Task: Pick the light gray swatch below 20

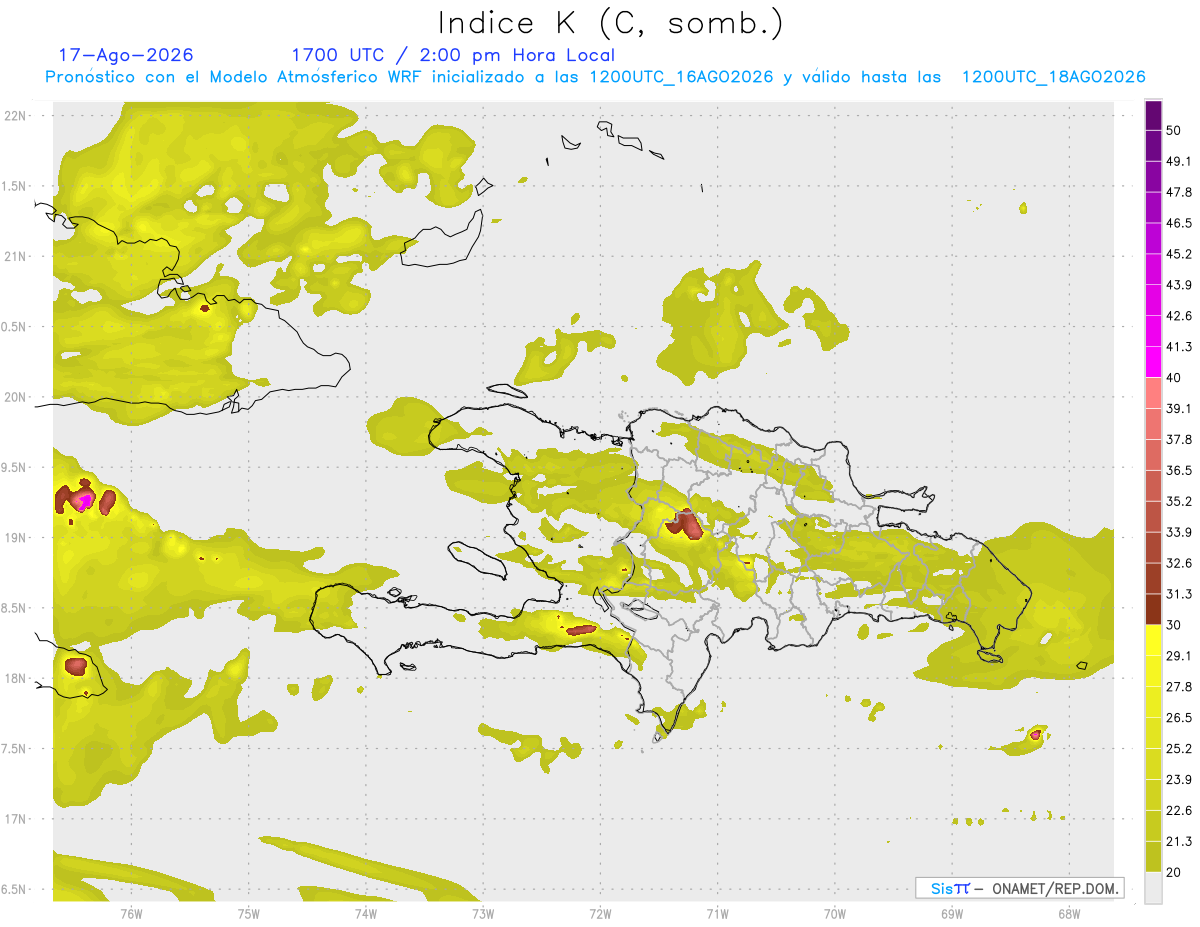Action: (1153, 887)
